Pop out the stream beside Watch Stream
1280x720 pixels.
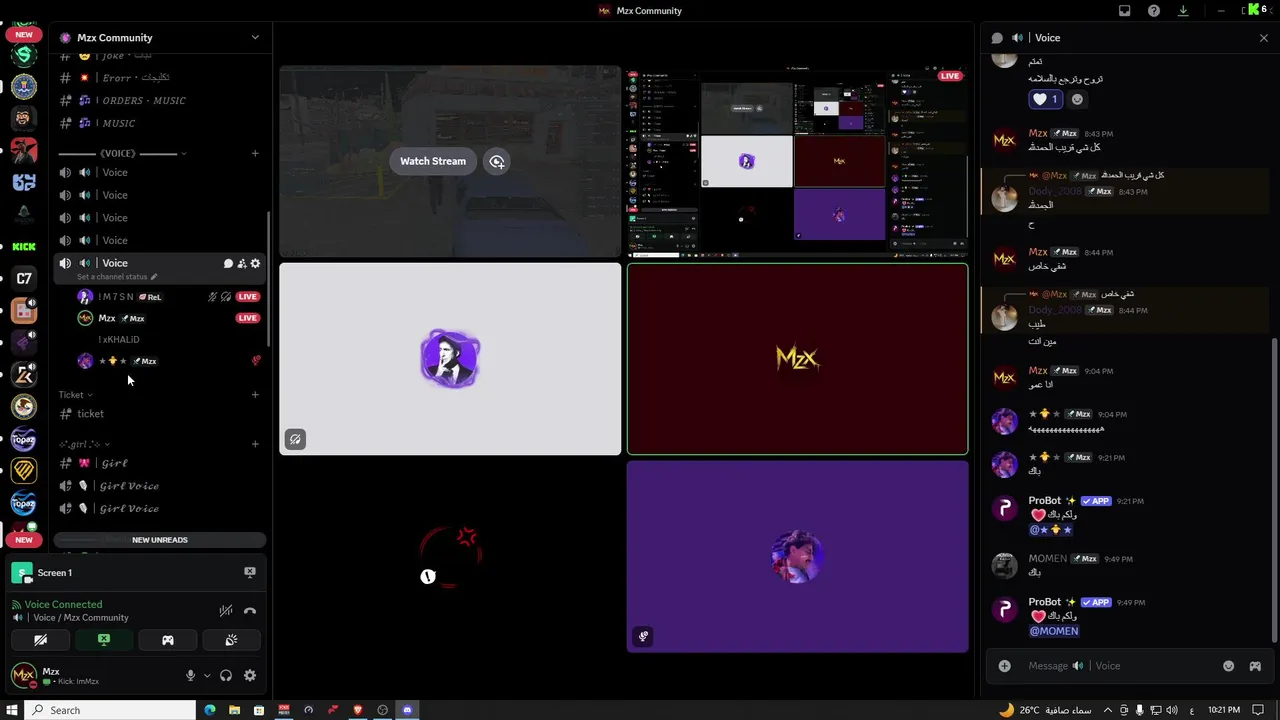497,161
